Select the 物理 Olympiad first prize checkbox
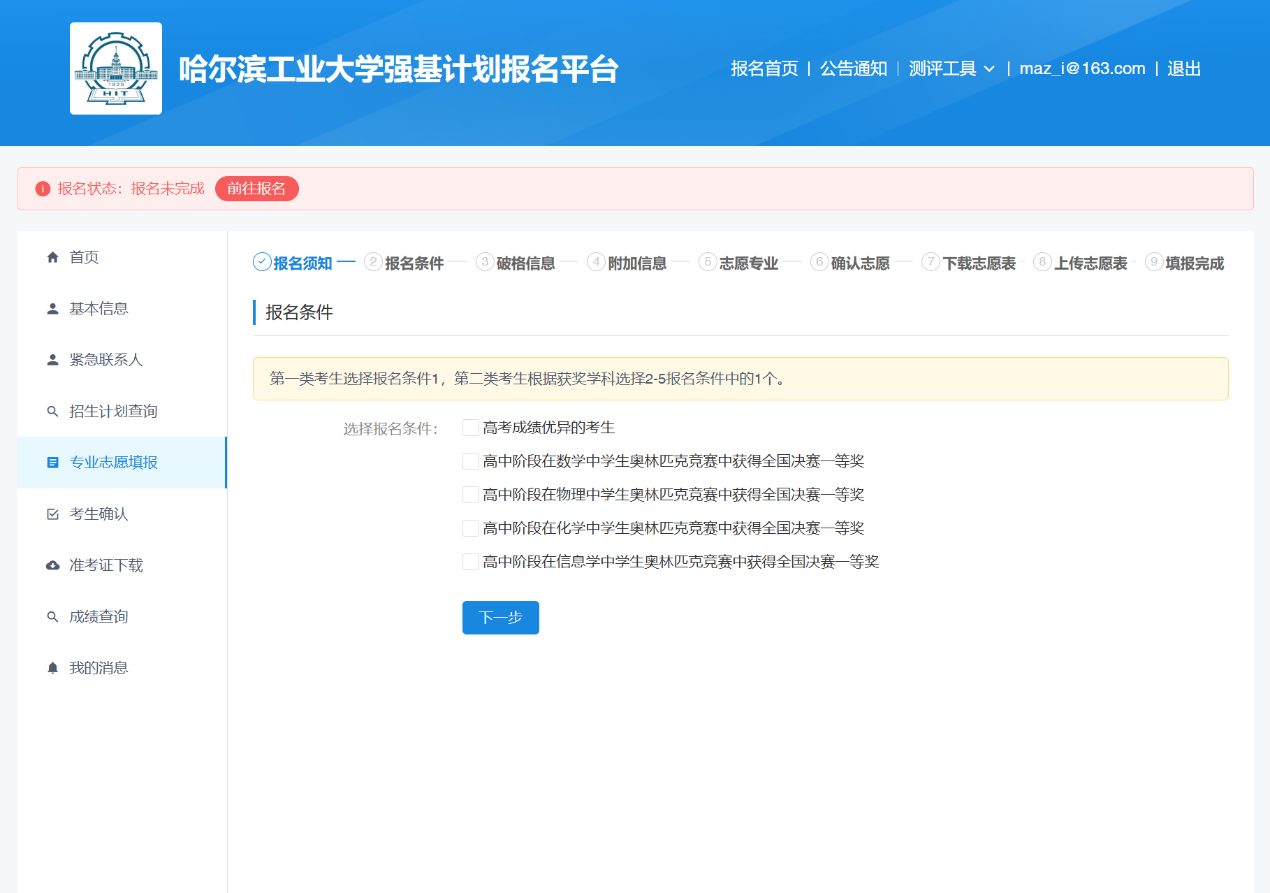This screenshot has height=893, width=1270. point(471,495)
